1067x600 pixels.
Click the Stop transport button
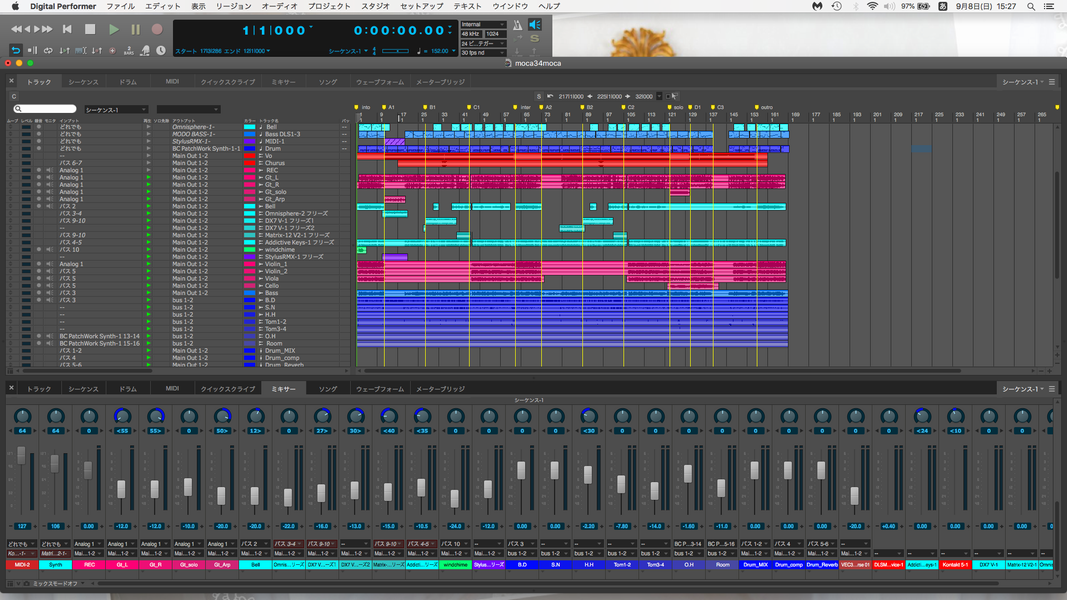point(89,29)
